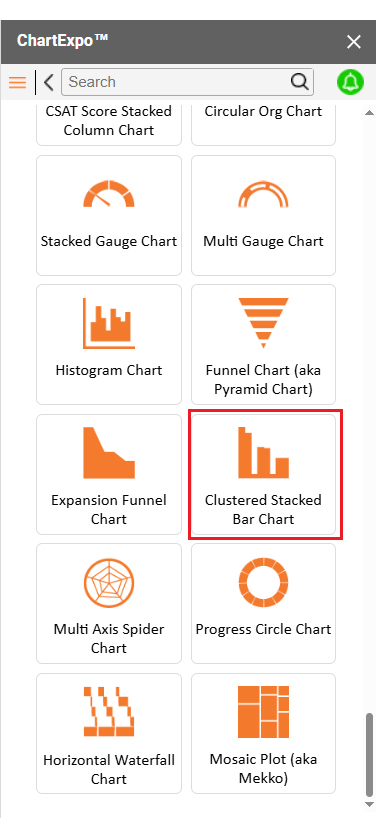Choose the Clustered Stacked Bar Chart icon
This screenshot has width=376, height=838.
point(263,453)
